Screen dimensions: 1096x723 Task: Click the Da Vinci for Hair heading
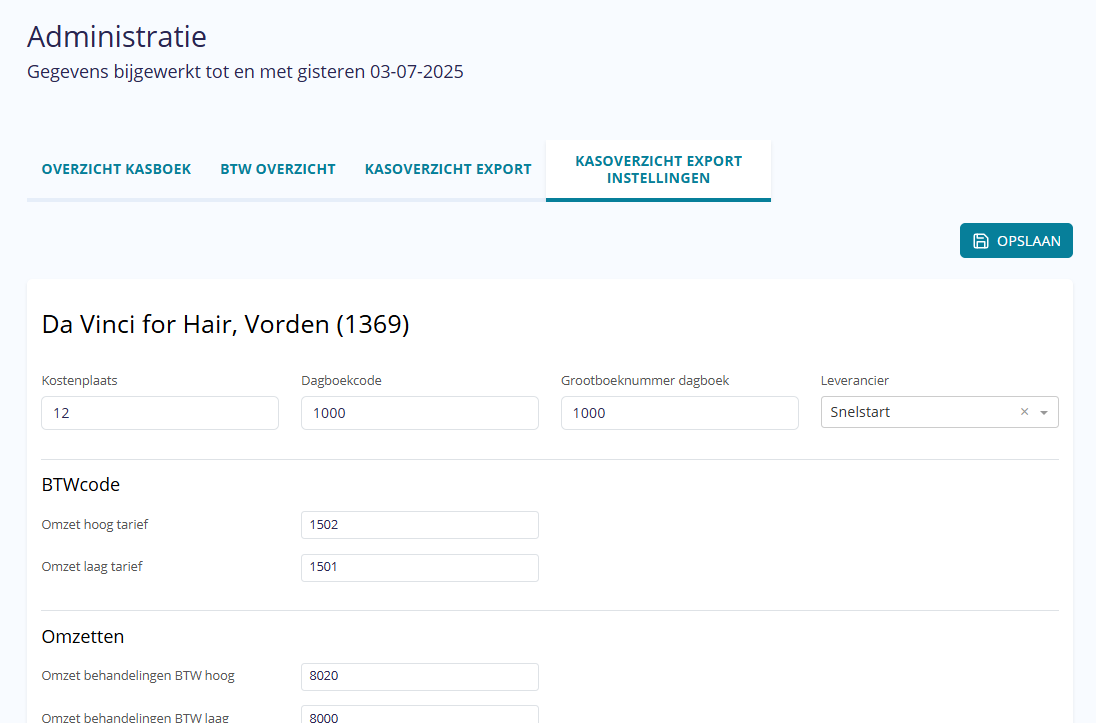225,325
